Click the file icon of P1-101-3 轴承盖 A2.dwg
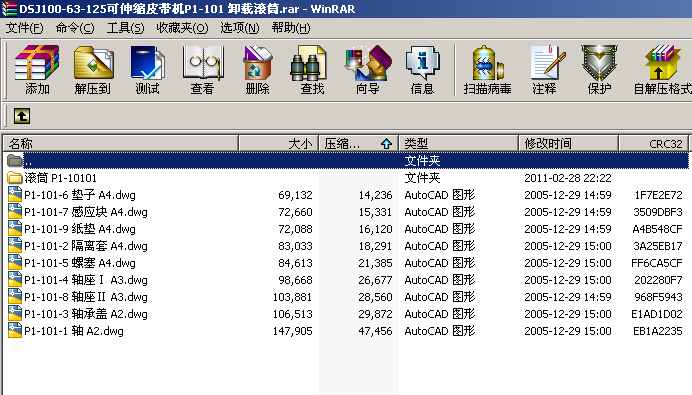This screenshot has height=395, width=692. (15, 314)
